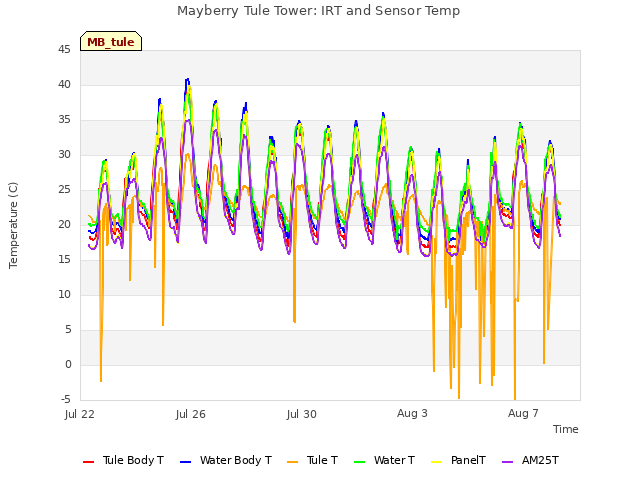
Task: Click the Temperature (C) axis label
Action: (13, 225)
